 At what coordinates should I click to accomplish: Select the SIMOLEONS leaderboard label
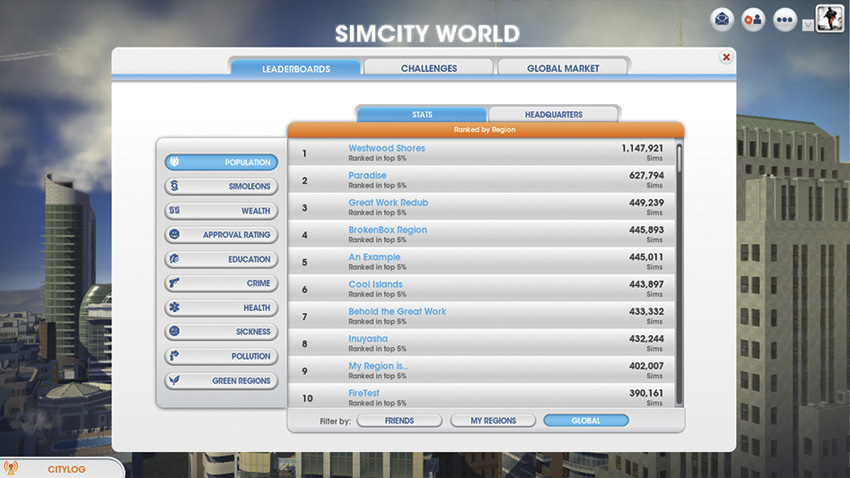point(249,186)
